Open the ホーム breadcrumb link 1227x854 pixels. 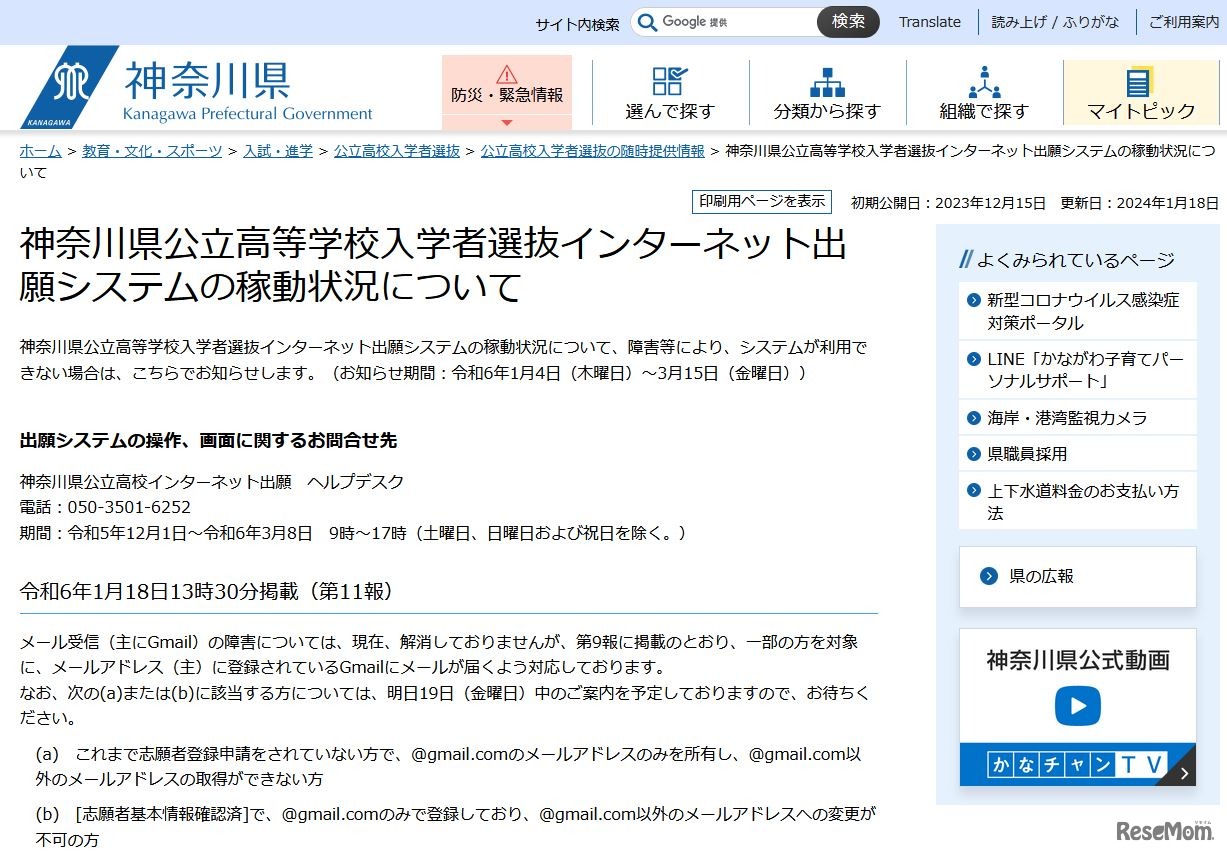pyautogui.click(x=40, y=151)
